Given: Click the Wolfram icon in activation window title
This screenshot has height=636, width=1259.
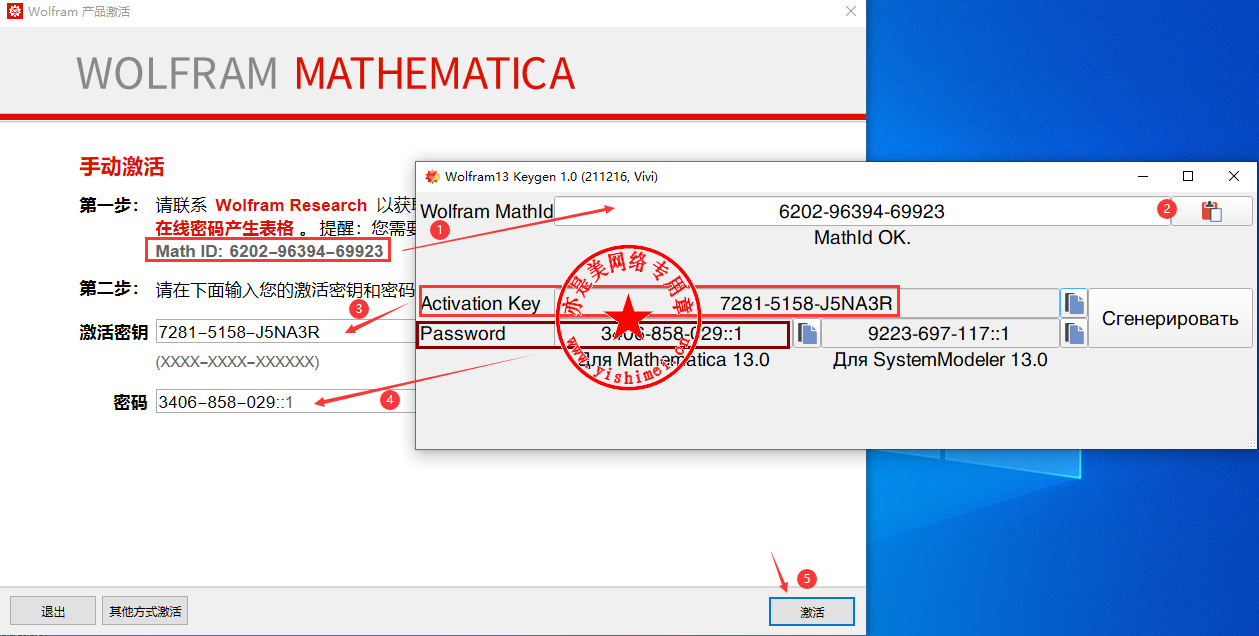Looking at the screenshot, I should 14,11.
